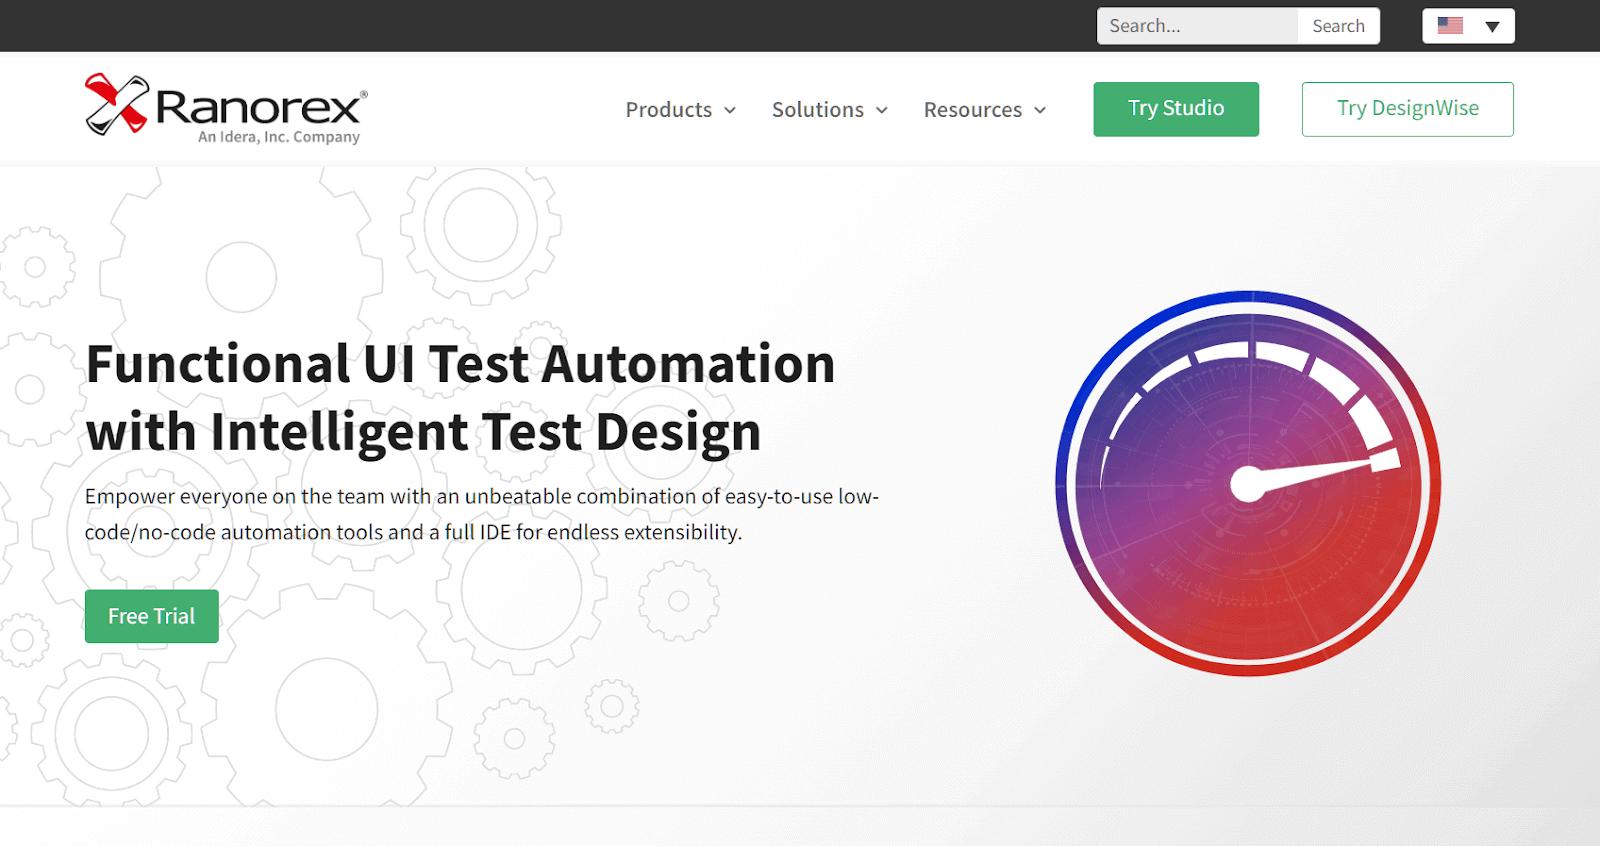1600x846 pixels.
Task: Click the US flag icon
Action: click(x=1450, y=26)
